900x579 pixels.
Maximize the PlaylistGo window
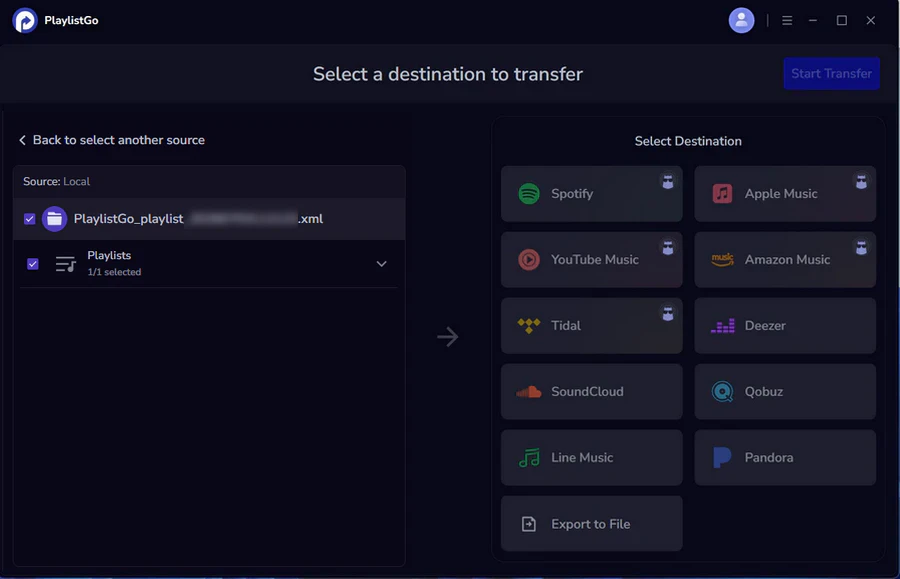[841, 21]
